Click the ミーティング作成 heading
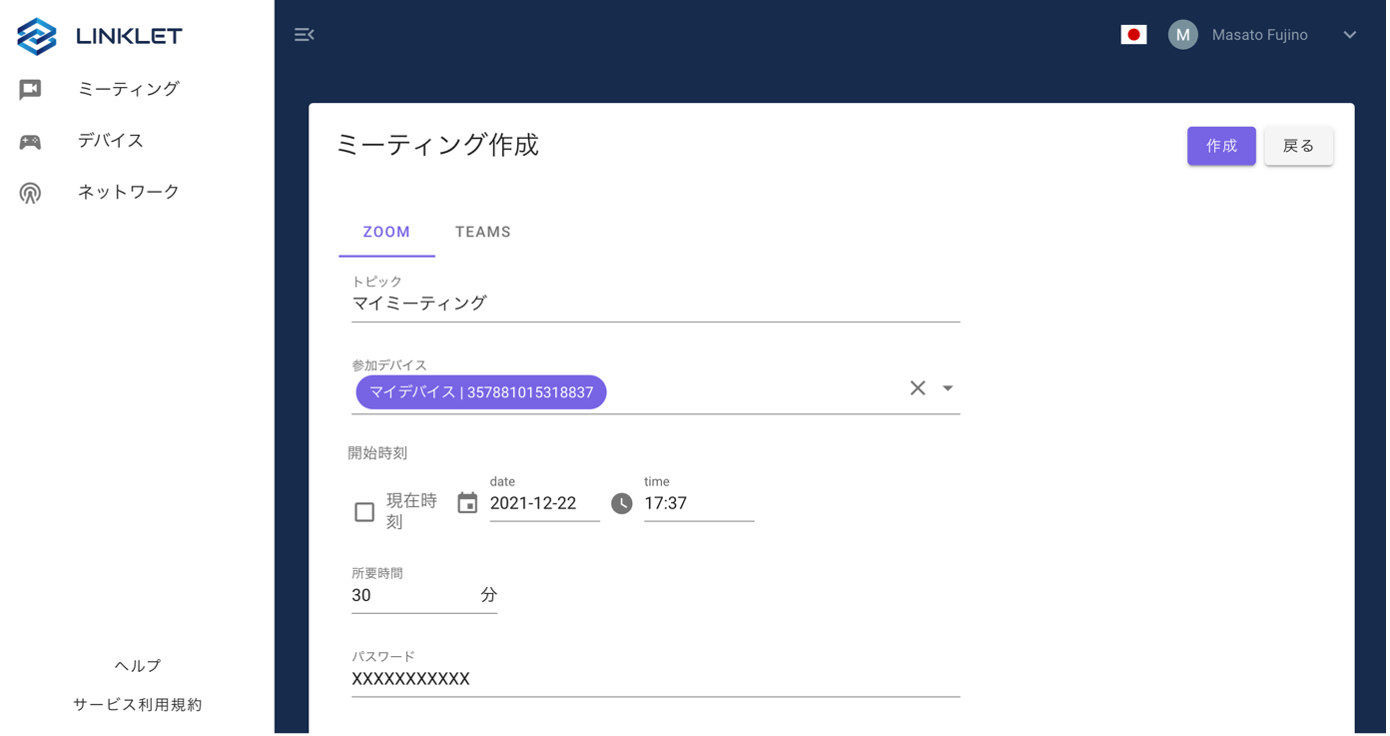This screenshot has height=736, width=1390. [437, 146]
